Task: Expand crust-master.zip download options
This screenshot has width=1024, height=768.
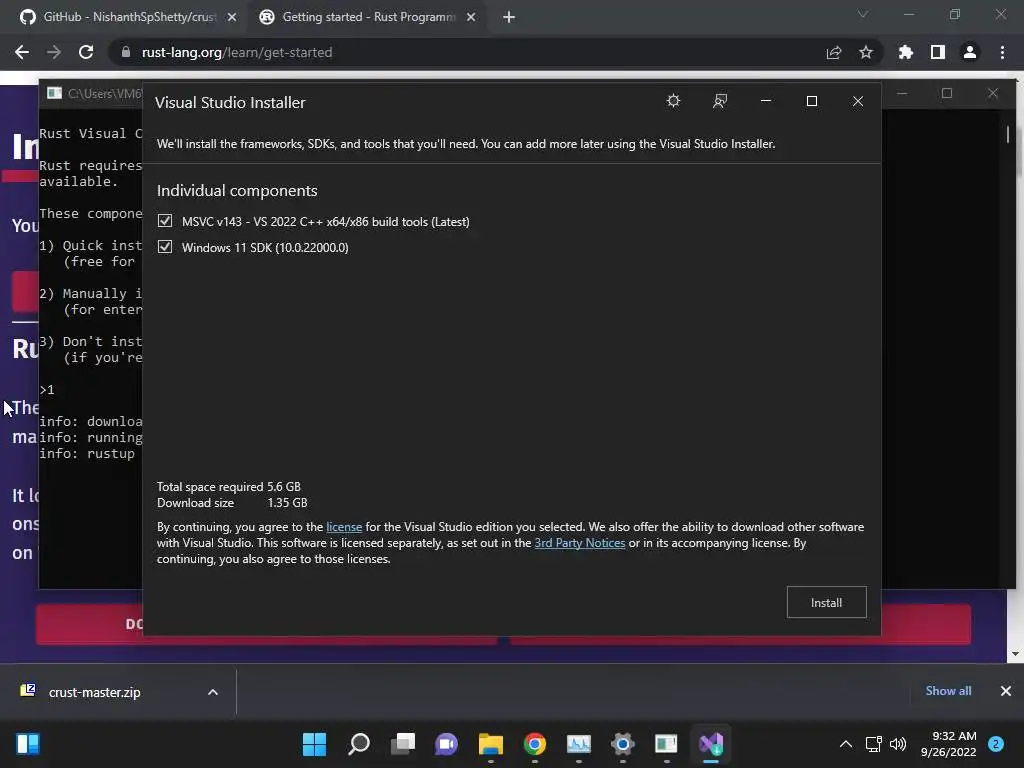Action: [213, 692]
